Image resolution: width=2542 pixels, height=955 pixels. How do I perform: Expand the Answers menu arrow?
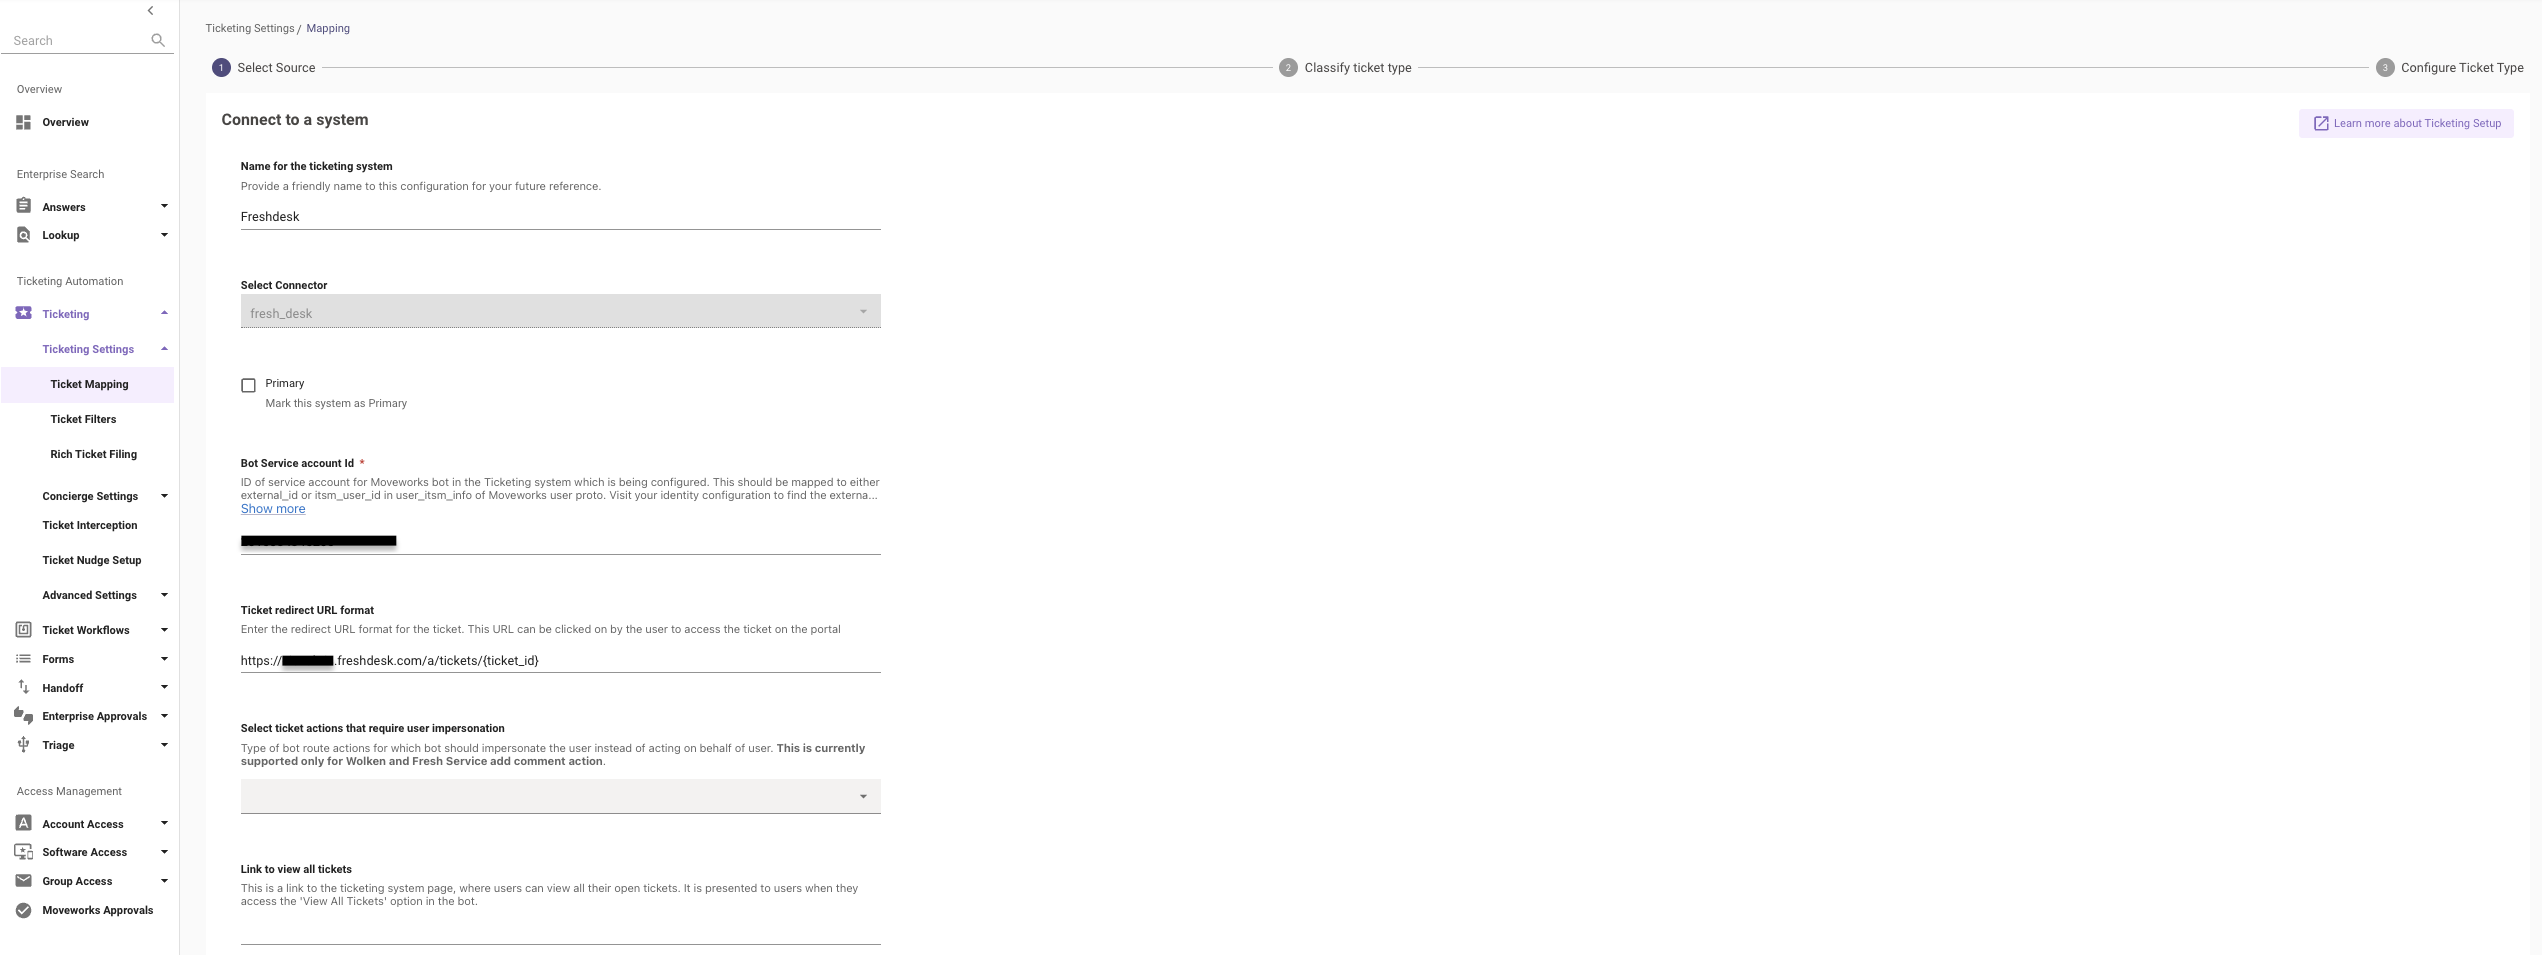[x=164, y=206]
